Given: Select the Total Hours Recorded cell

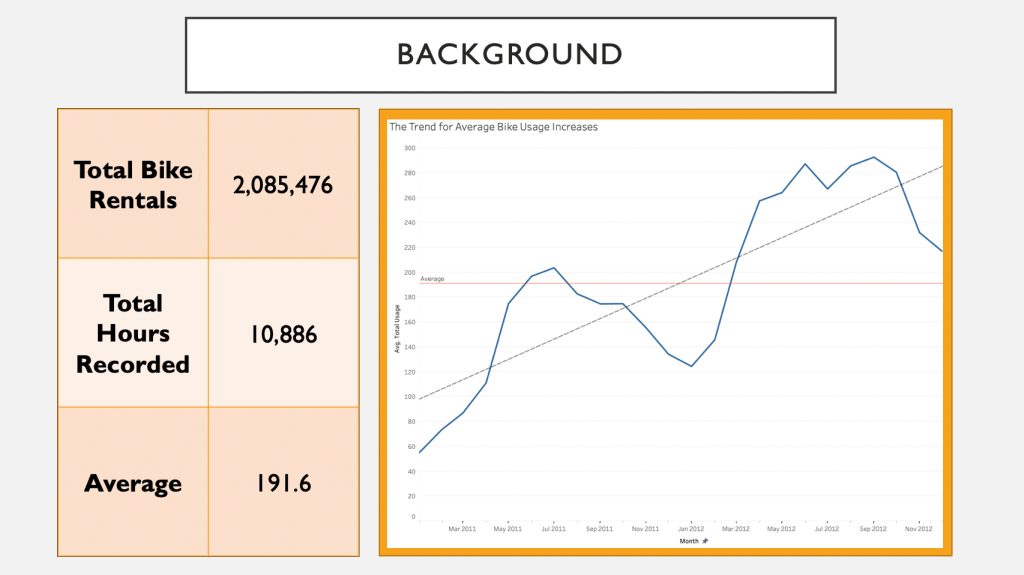Looking at the screenshot, I should (x=133, y=333).
